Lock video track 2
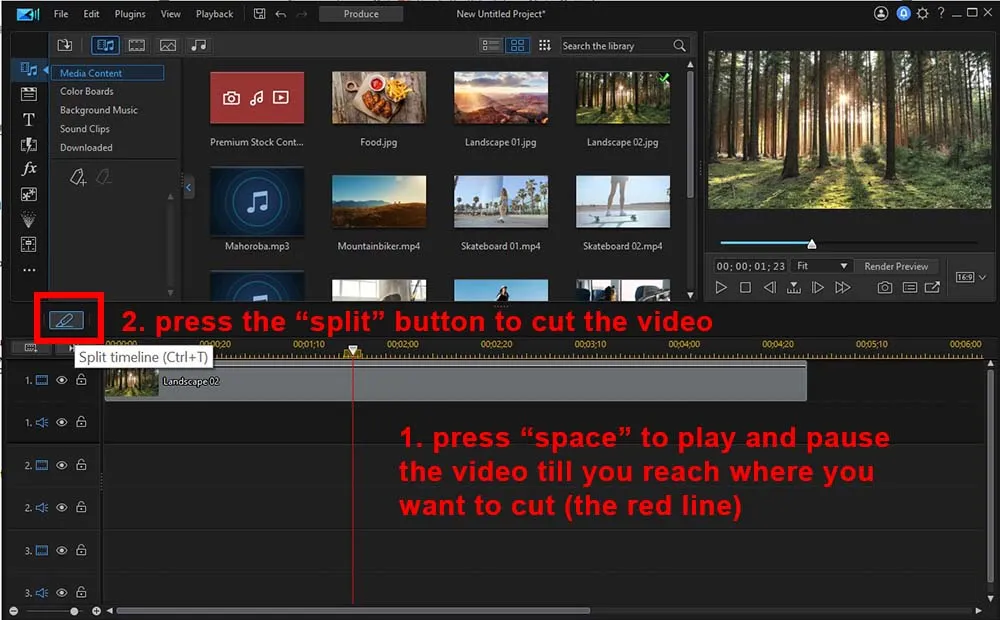This screenshot has height=620, width=1000. (81, 465)
